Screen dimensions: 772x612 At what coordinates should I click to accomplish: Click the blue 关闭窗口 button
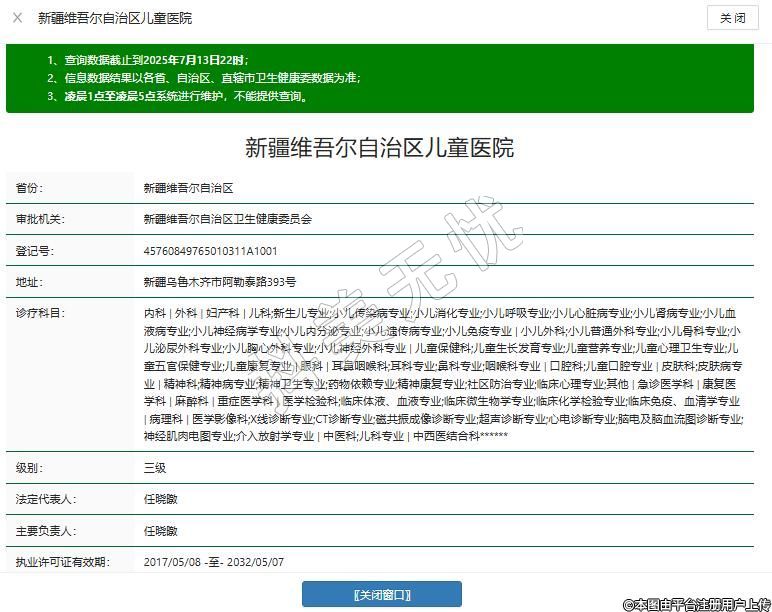coord(382,595)
